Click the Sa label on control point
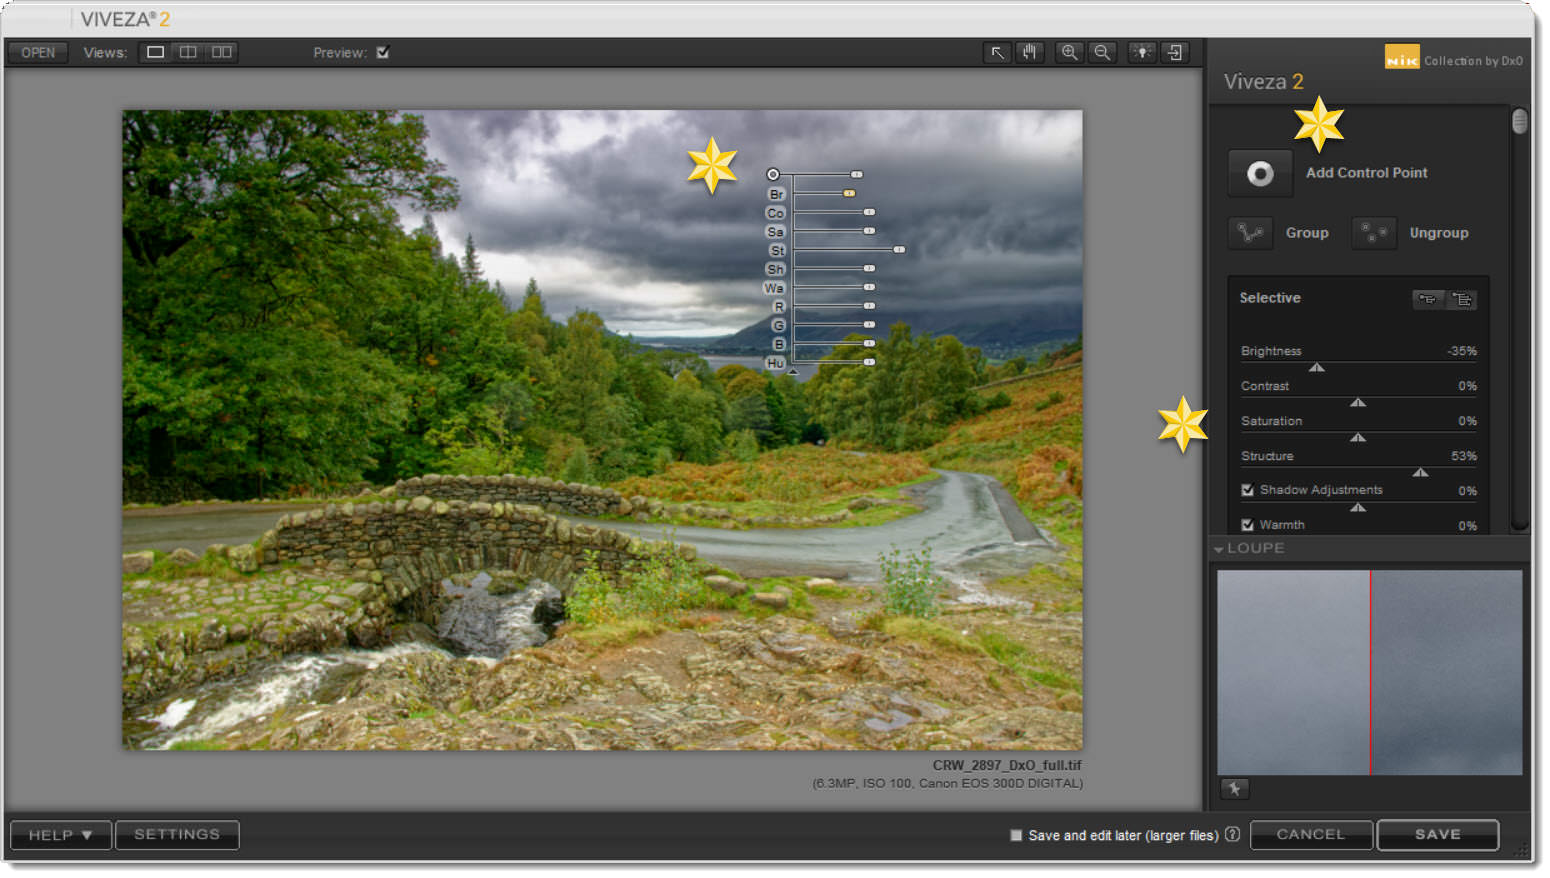Screen dimensions: 1550x878 coord(776,232)
